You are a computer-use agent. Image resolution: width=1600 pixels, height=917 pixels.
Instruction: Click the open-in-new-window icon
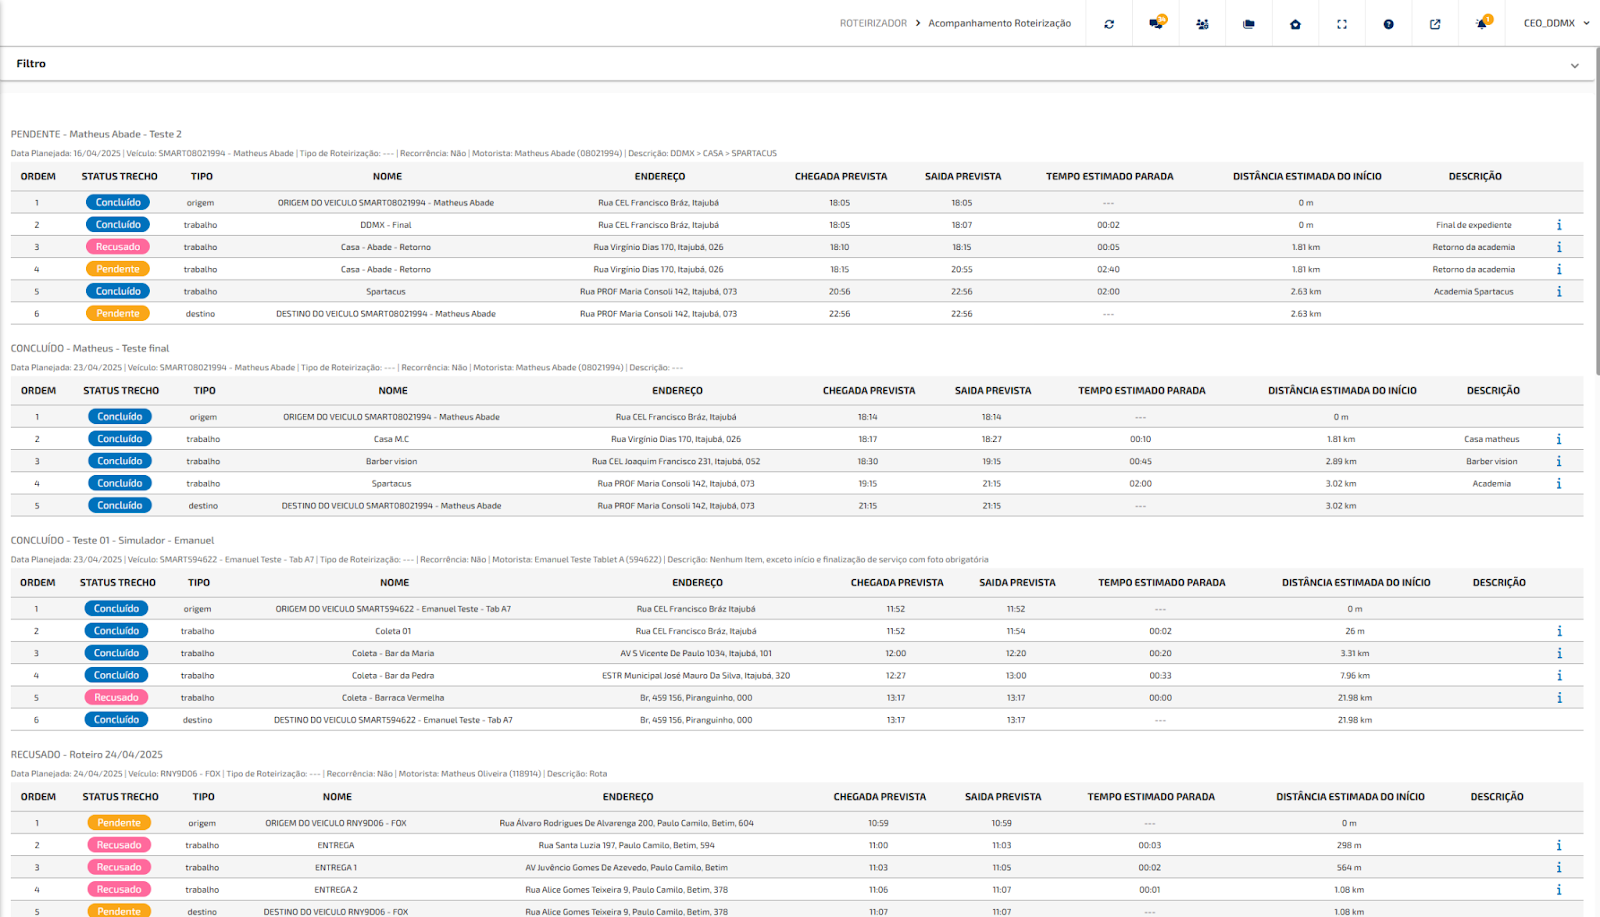(1435, 24)
